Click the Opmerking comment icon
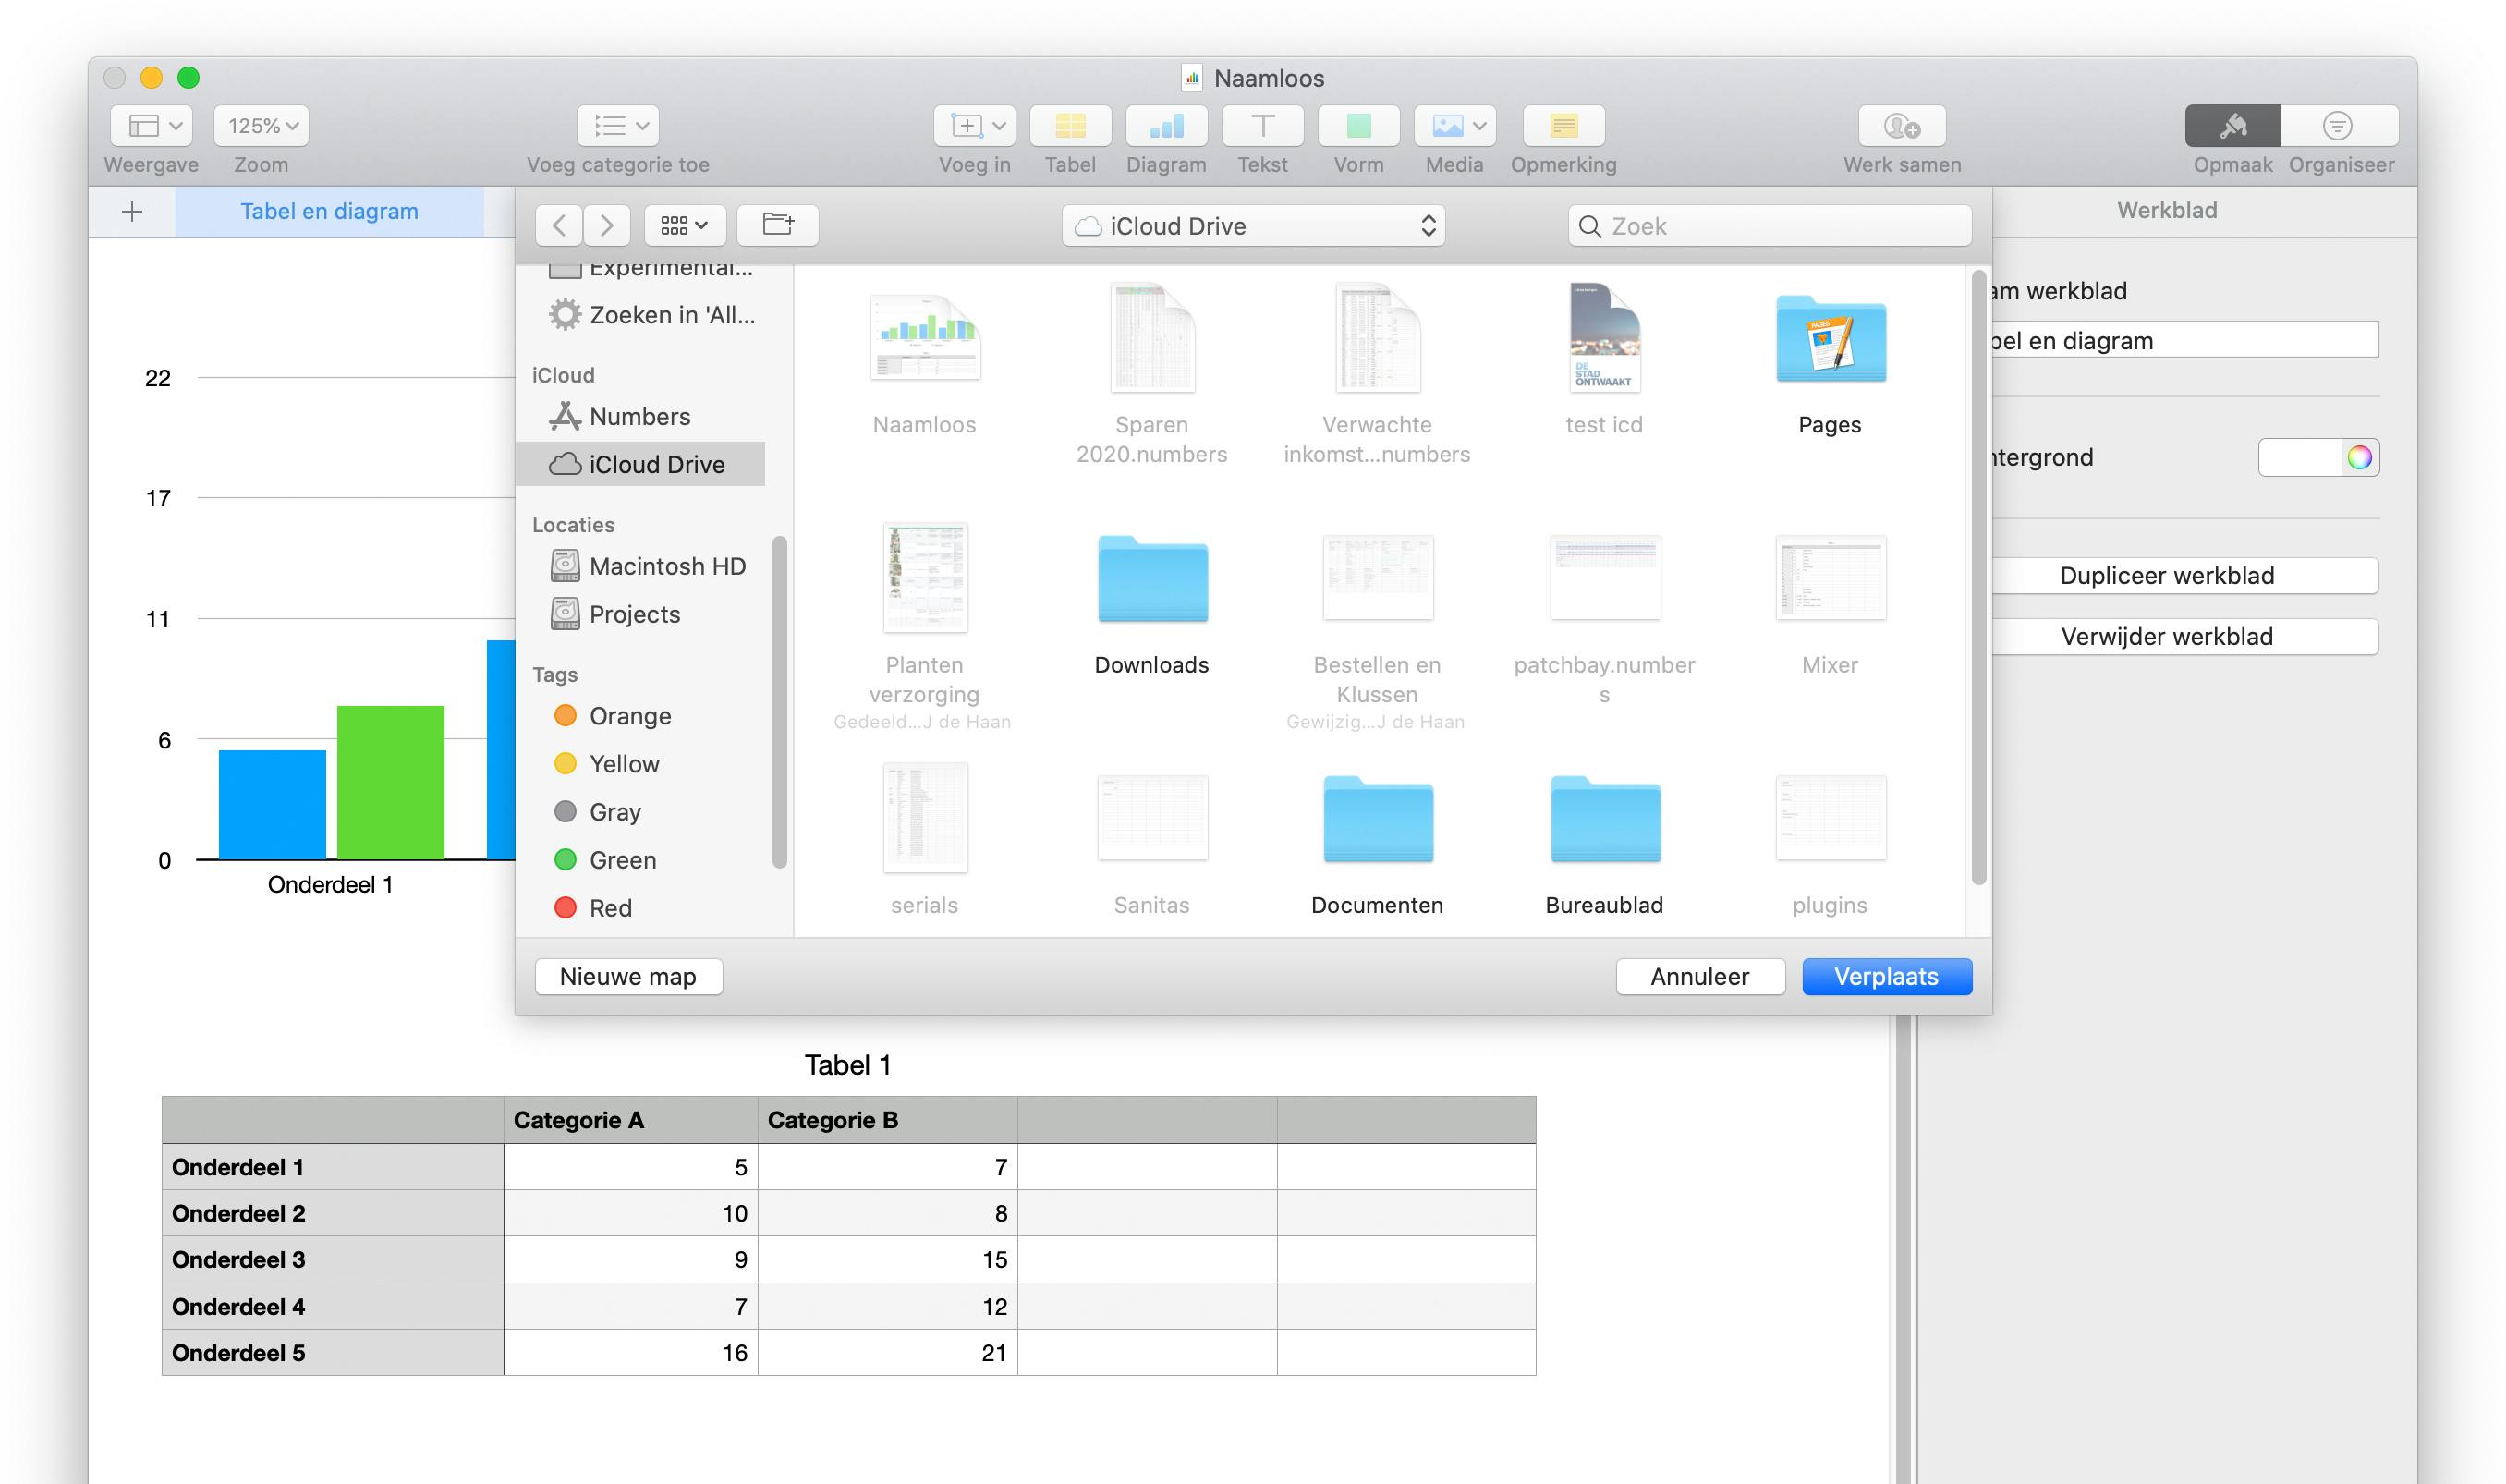Viewport: 2506px width, 1484px height. coord(1563,126)
